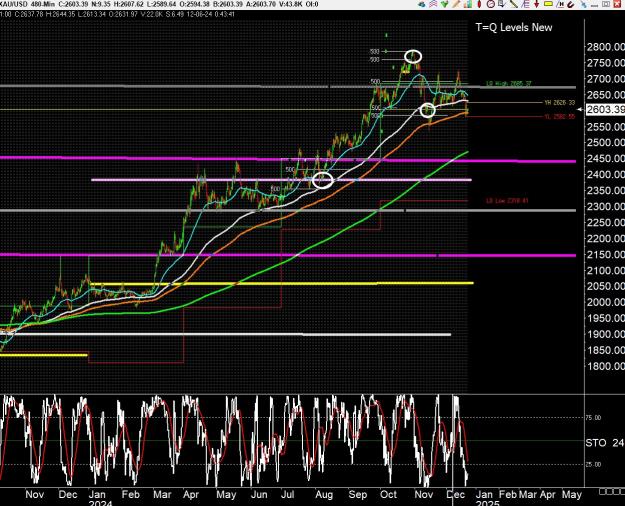Click the slash-H text line tool icon
Image resolution: width=625 pixels, height=506 pixels.
pos(560,4)
